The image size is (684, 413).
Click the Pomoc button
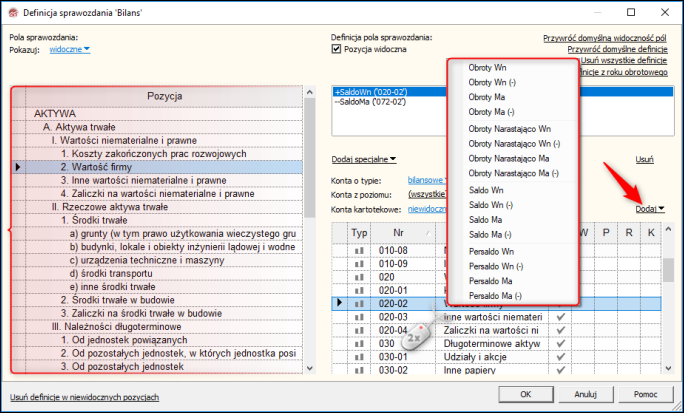click(x=646, y=394)
